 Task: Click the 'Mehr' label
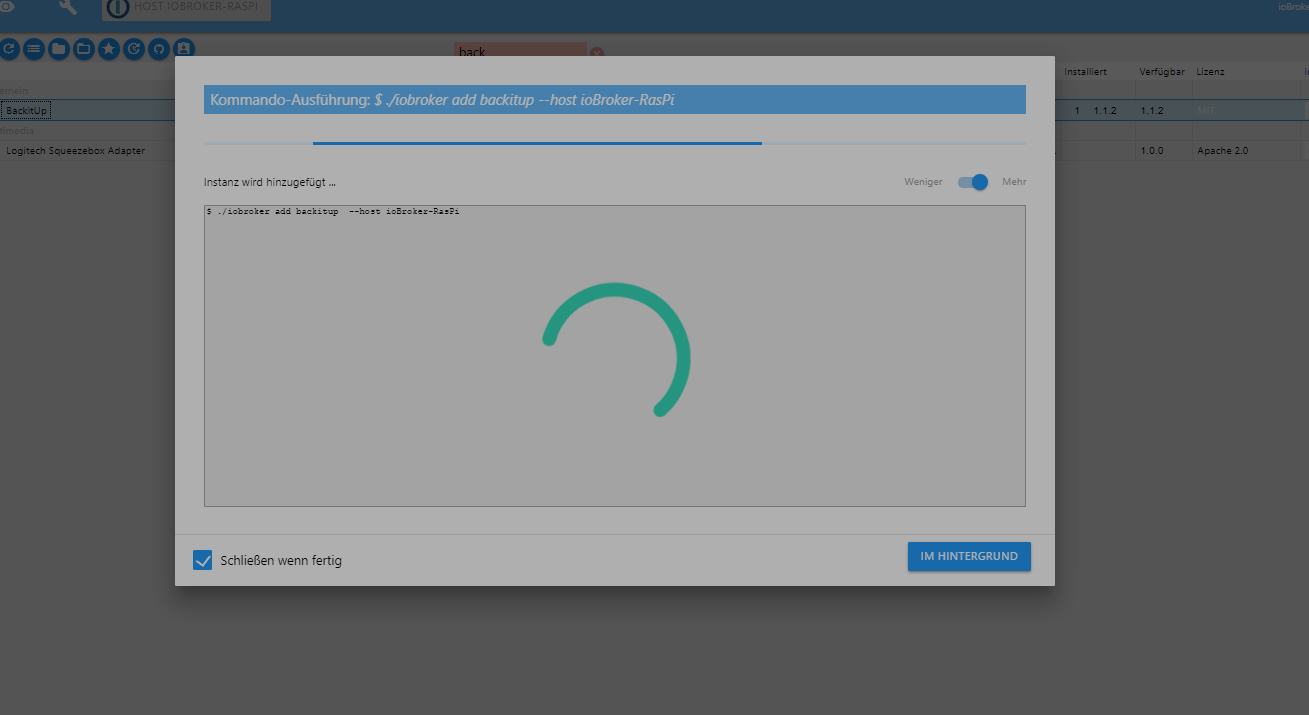pyautogui.click(x=1014, y=182)
